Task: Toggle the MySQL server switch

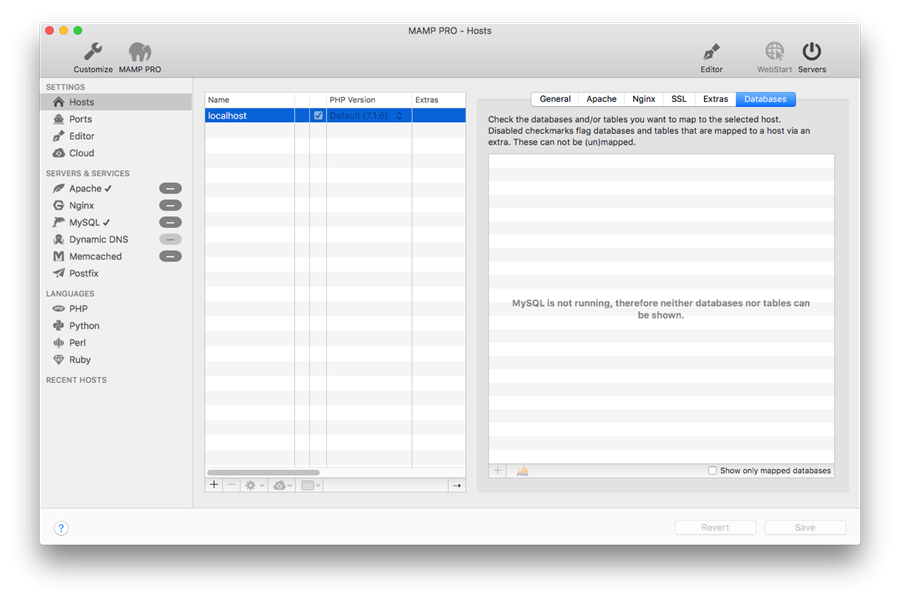Action: point(170,222)
